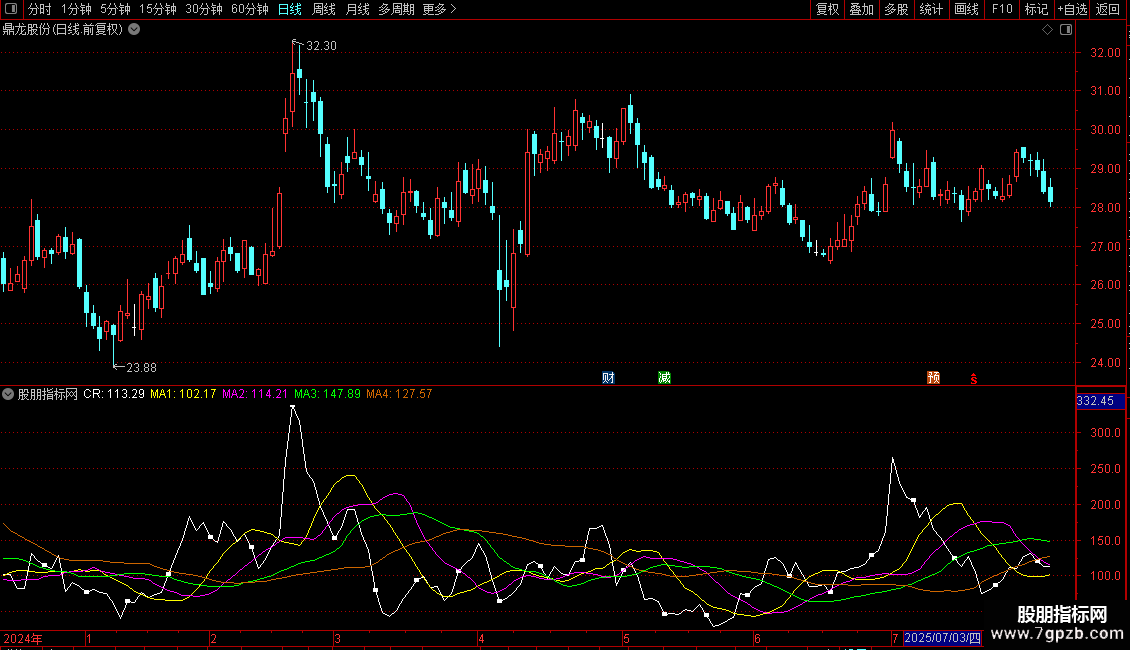Toggle the side panel icon above the price axis
The height and width of the screenshot is (650, 1130).
click(x=1066, y=30)
